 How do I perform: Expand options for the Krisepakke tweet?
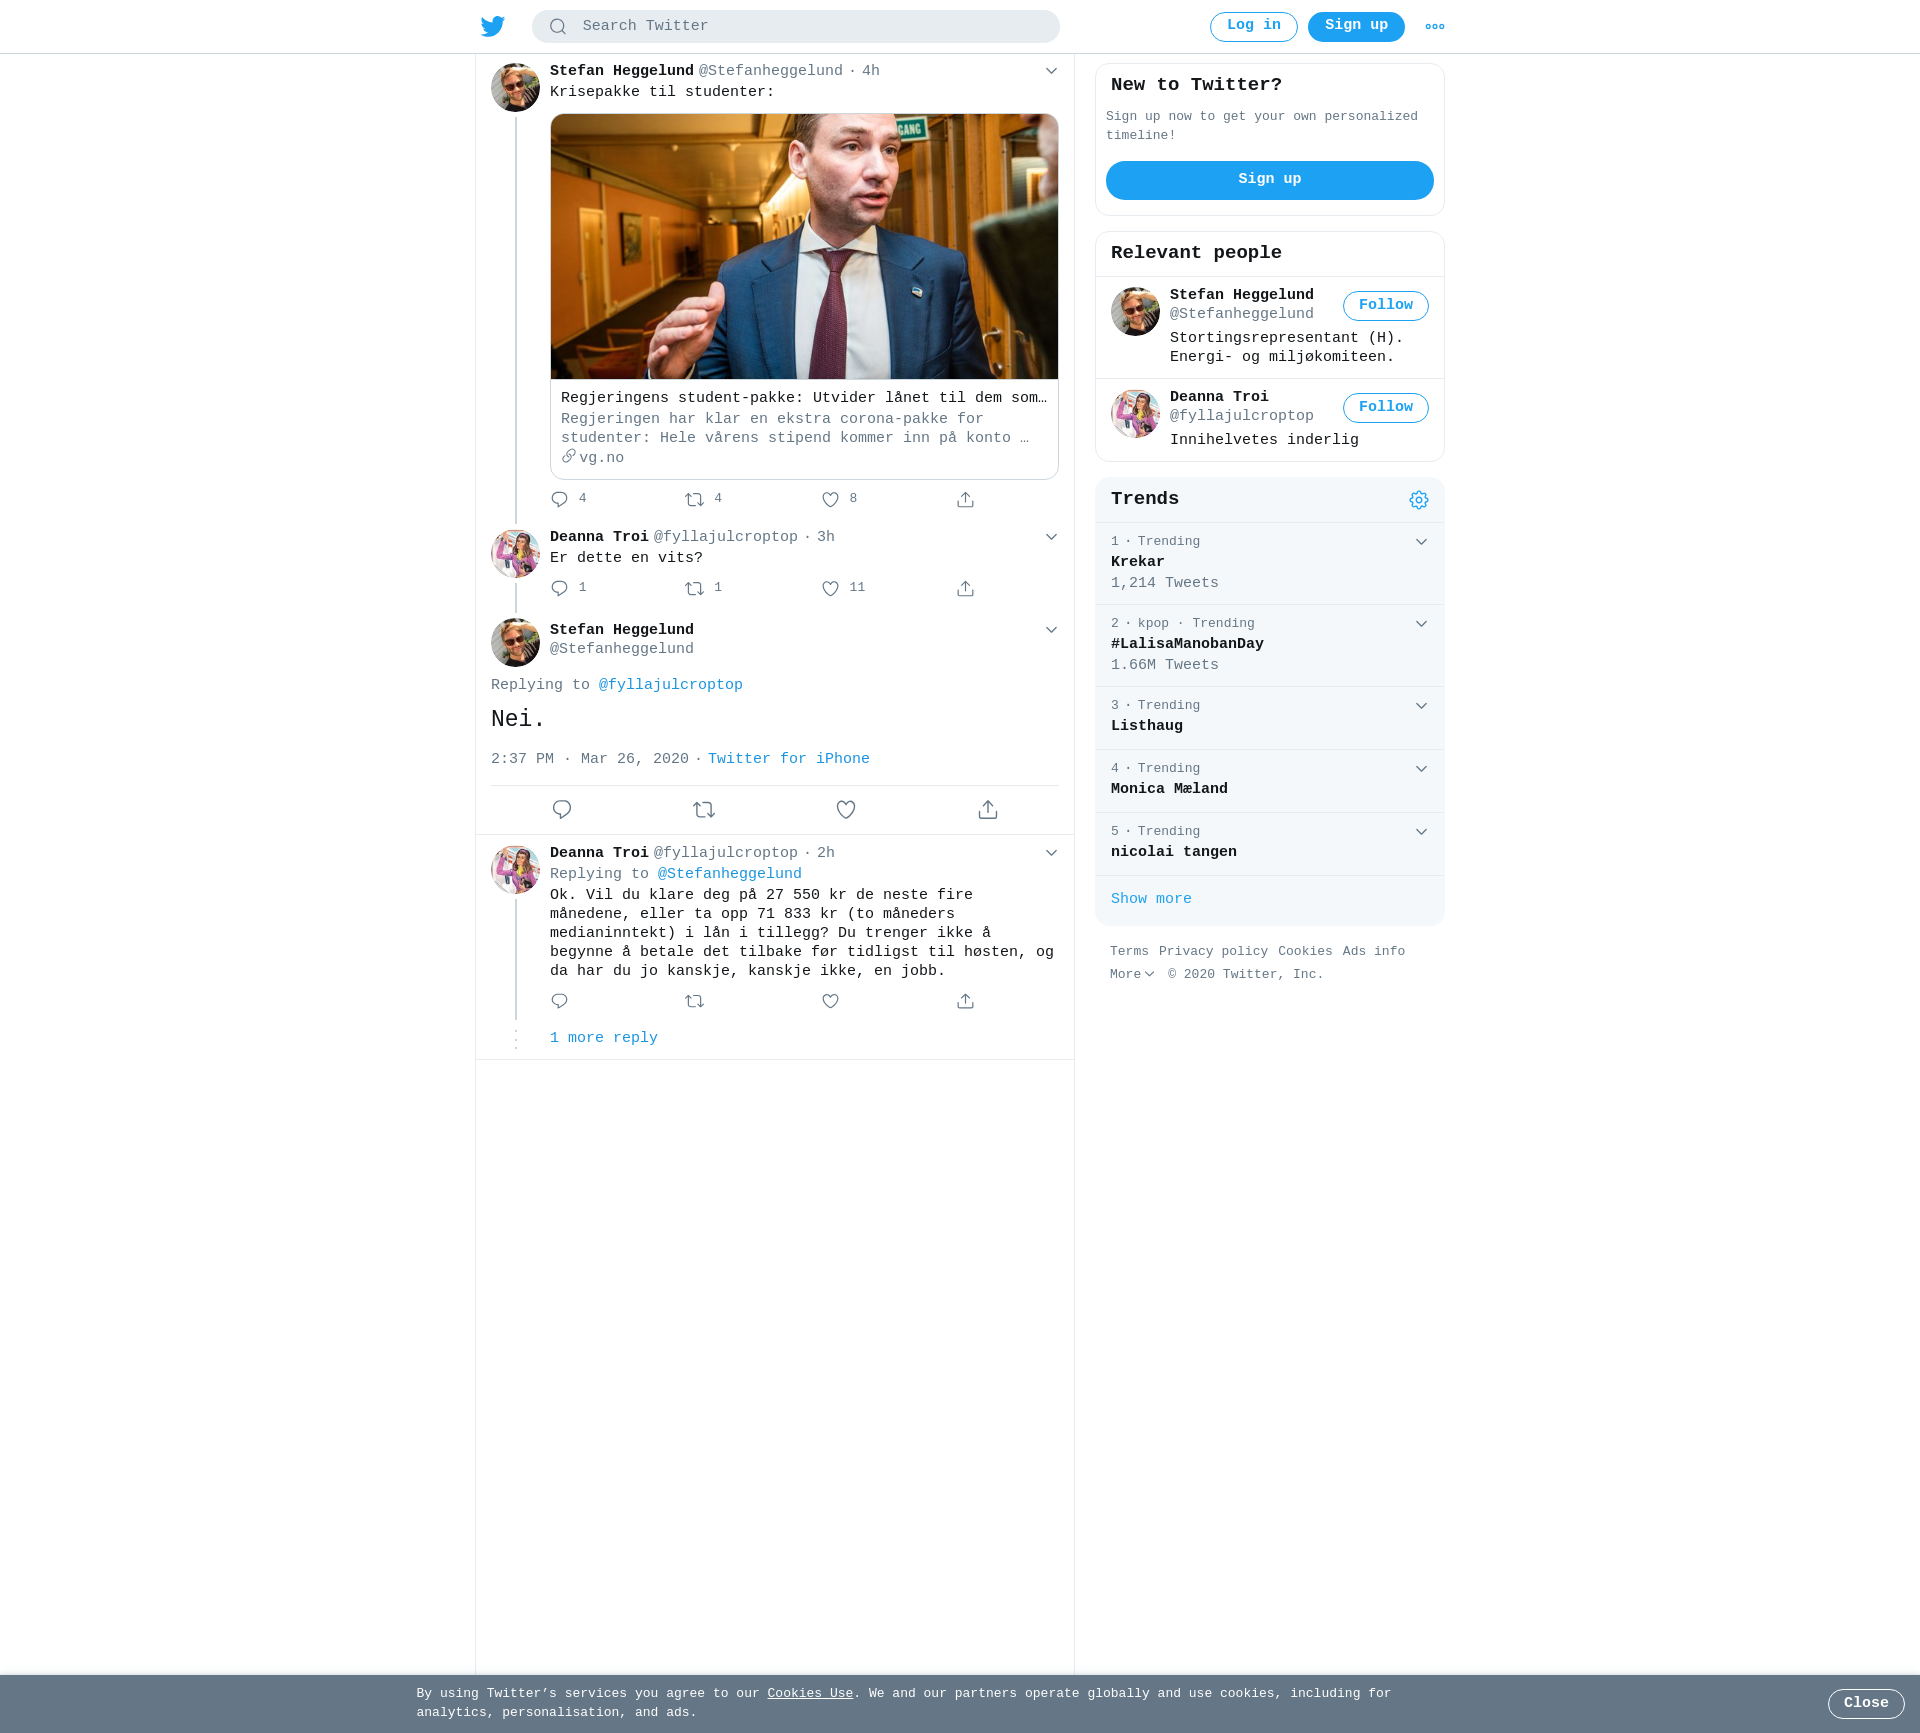[x=1051, y=71]
